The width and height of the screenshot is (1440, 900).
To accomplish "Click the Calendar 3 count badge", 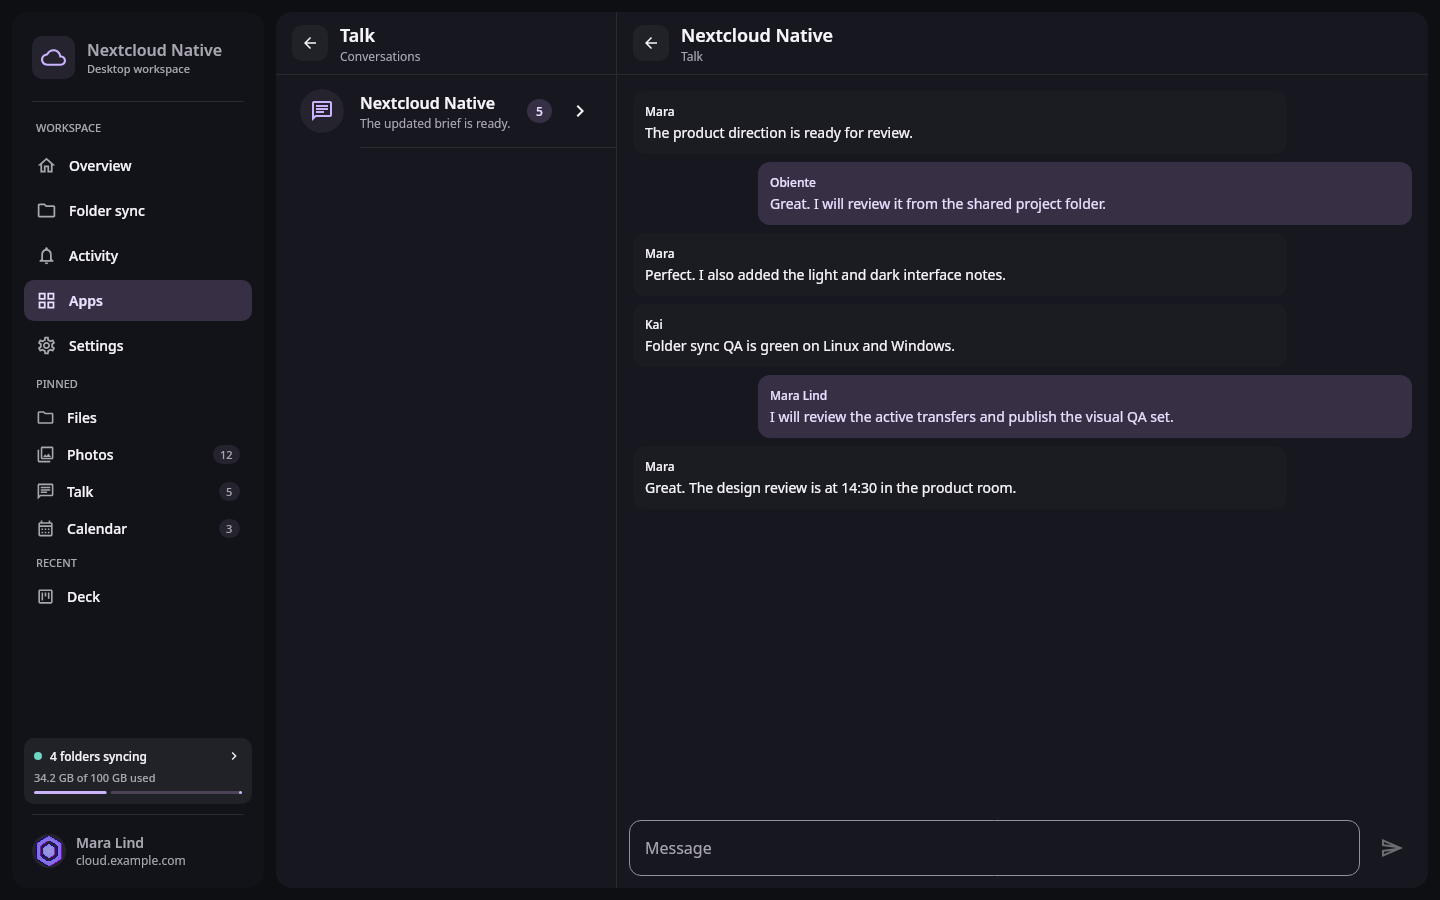I will tap(229, 529).
